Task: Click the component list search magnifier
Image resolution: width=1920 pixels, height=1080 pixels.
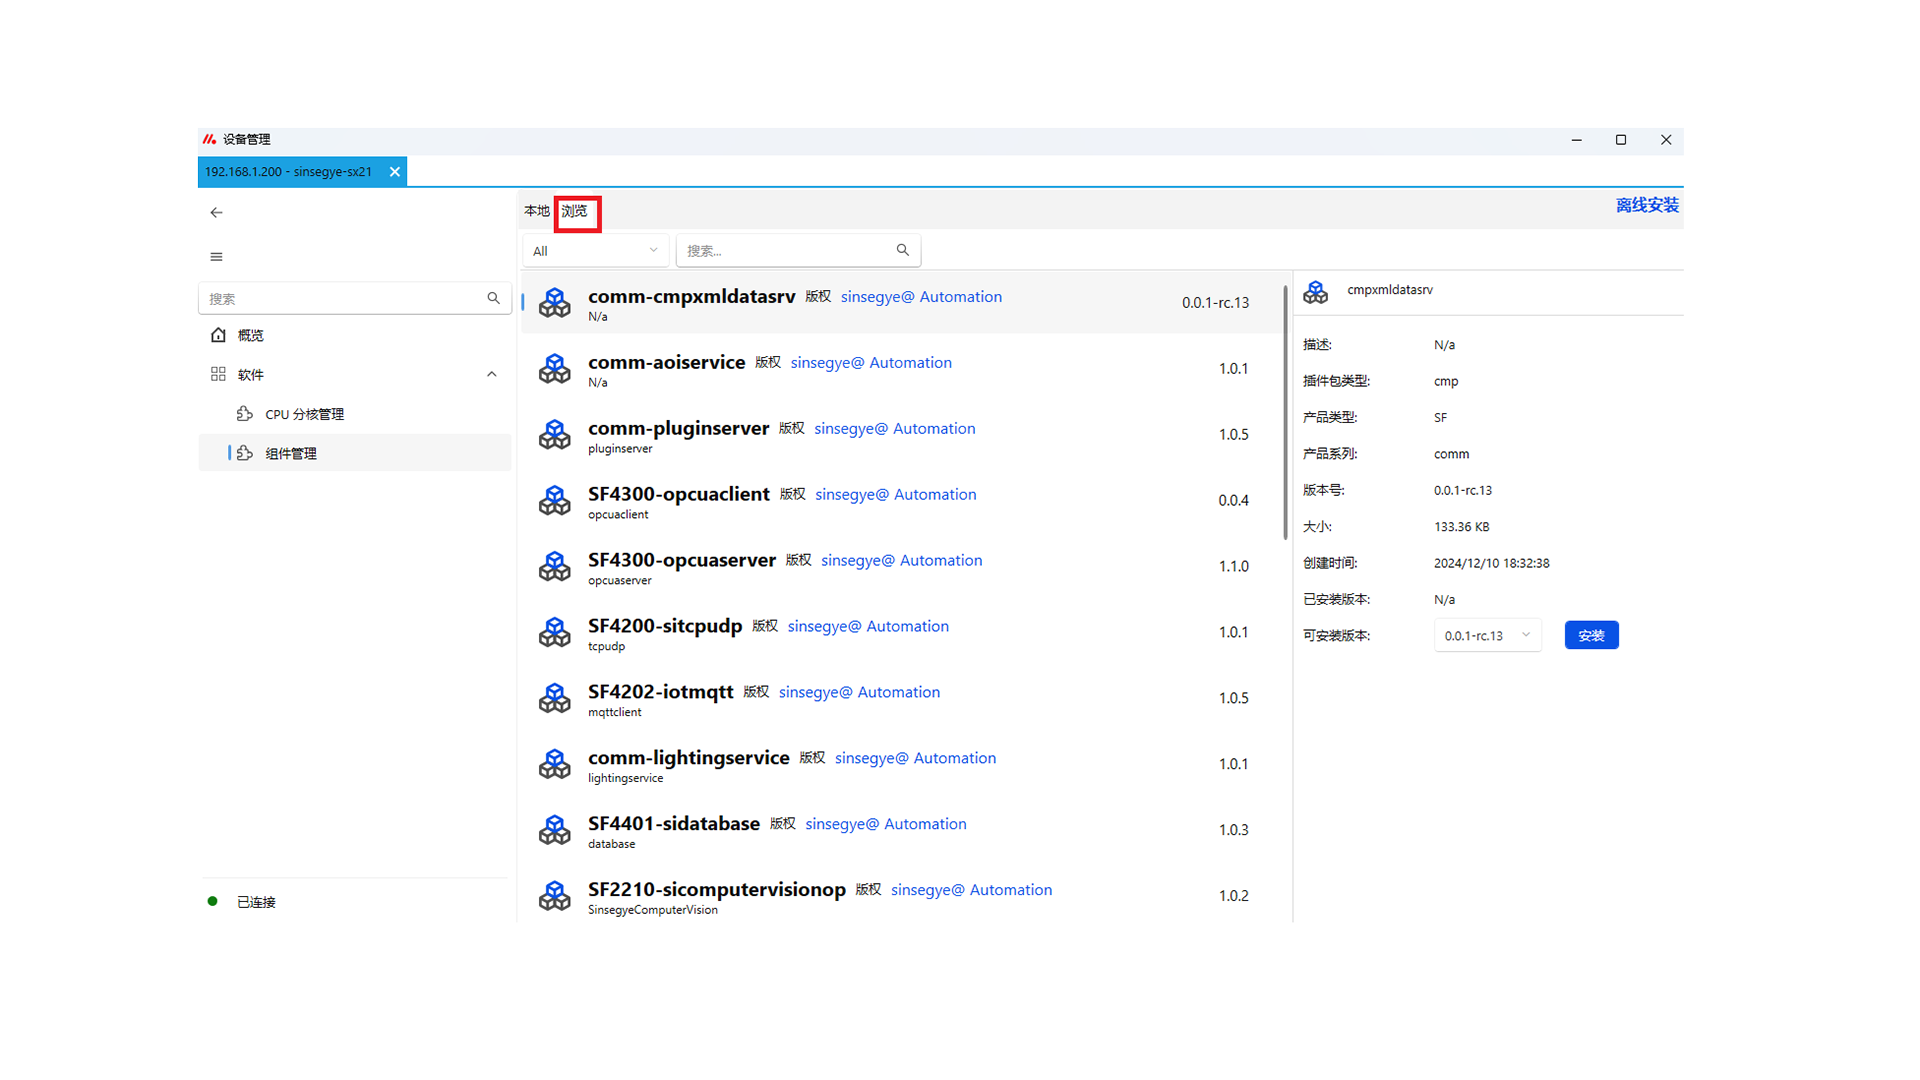Action: pyautogui.click(x=902, y=250)
